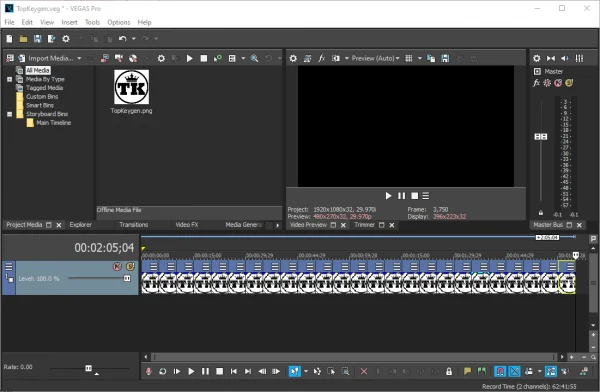Click the Record button in transport bar
This screenshot has height=392, width=600.
click(x=149, y=371)
